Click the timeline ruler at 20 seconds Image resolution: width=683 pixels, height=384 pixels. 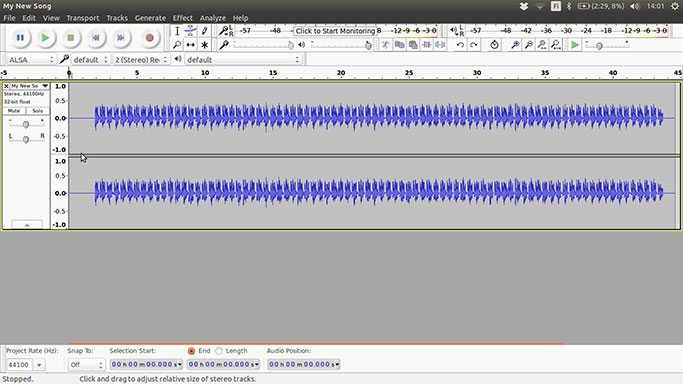pyautogui.click(x=341, y=73)
